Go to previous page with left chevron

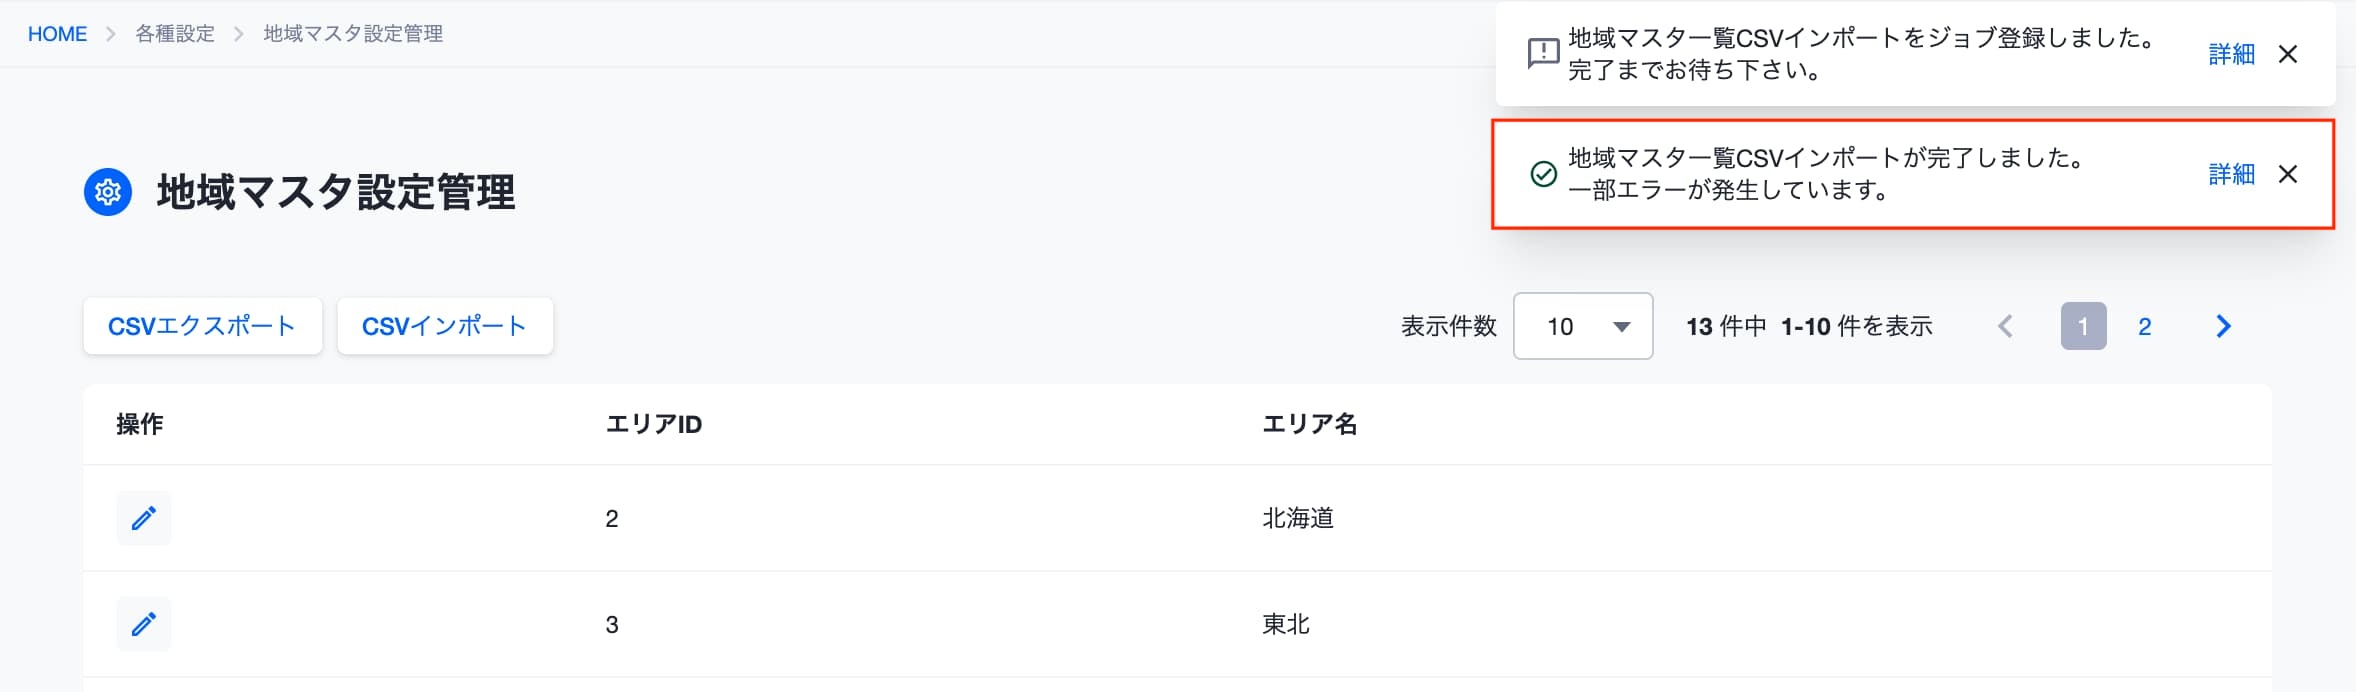point(2005,326)
